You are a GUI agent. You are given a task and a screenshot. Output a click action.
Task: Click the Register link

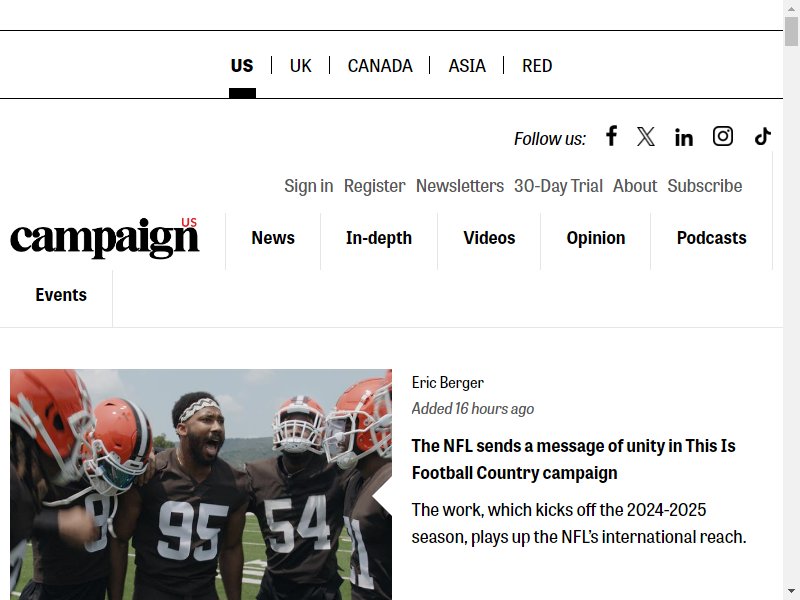click(374, 186)
